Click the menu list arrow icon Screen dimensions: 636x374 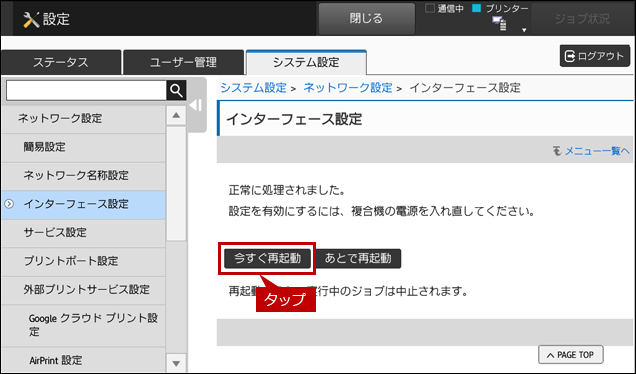[557, 151]
